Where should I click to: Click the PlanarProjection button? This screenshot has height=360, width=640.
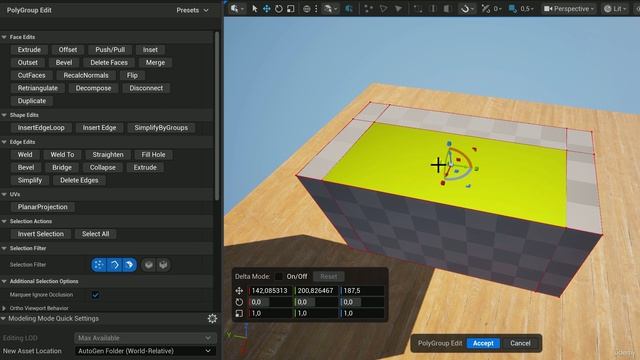pos(42,207)
